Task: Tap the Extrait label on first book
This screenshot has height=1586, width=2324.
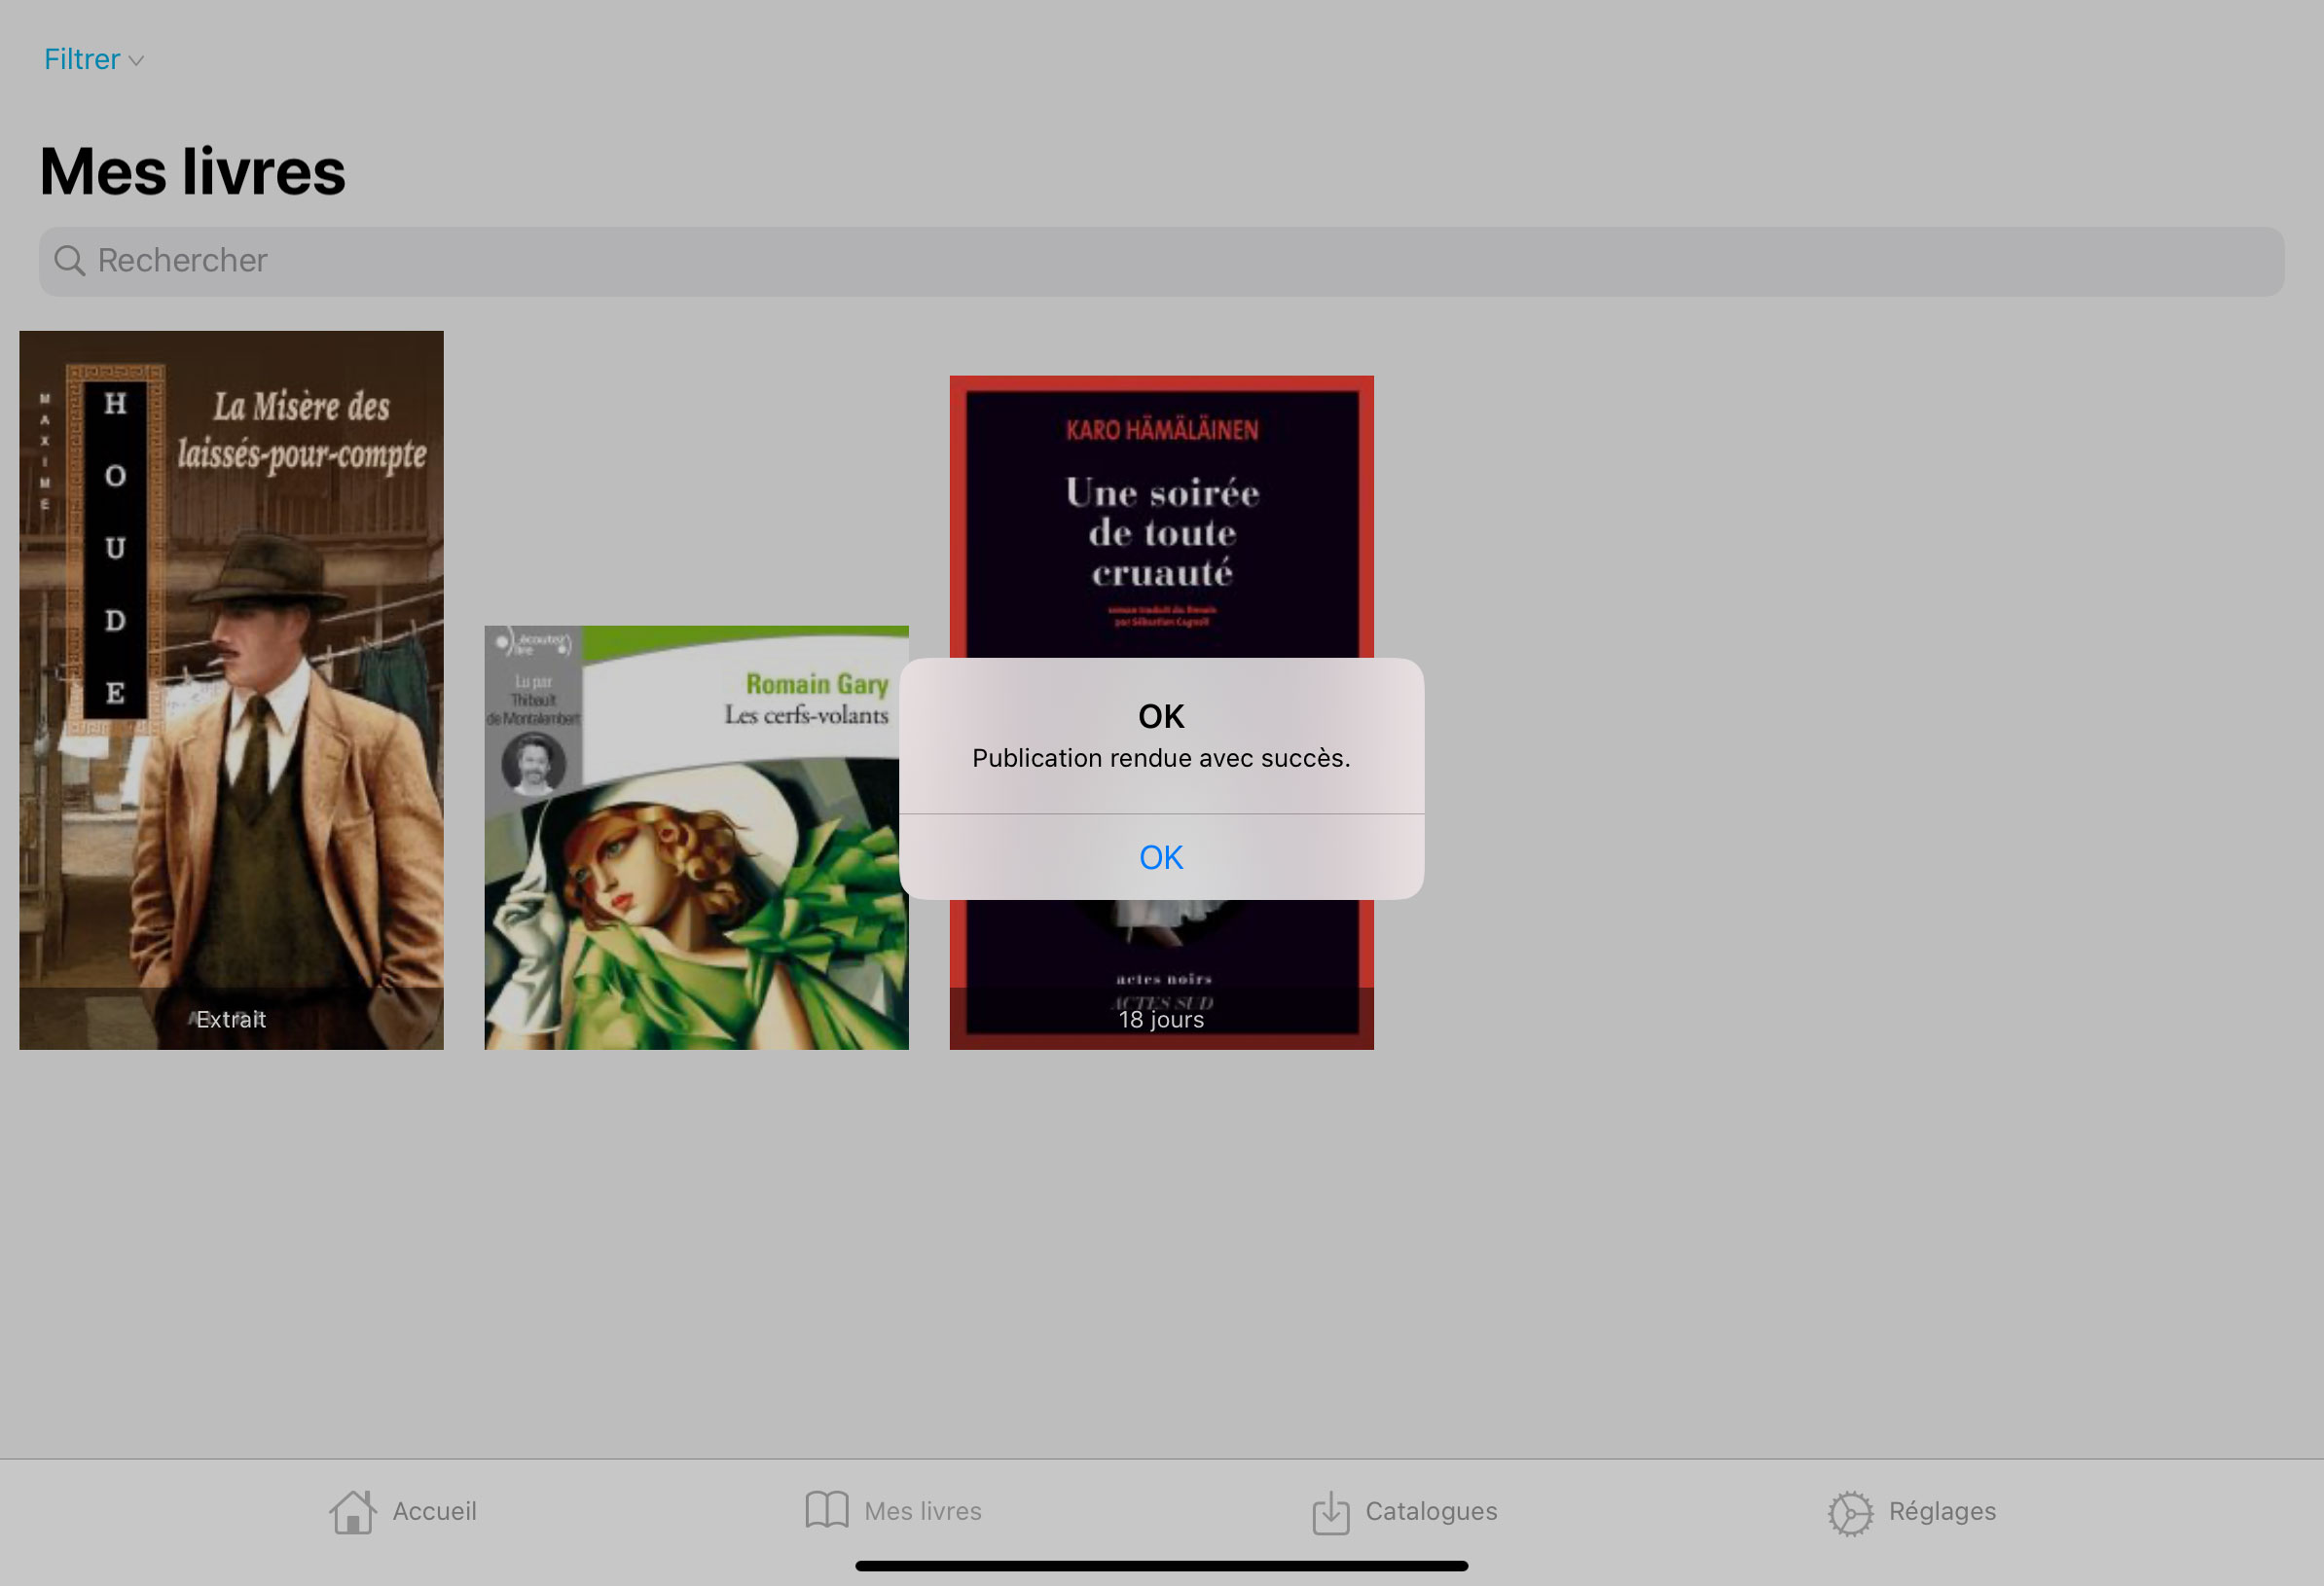Action: [x=231, y=1019]
